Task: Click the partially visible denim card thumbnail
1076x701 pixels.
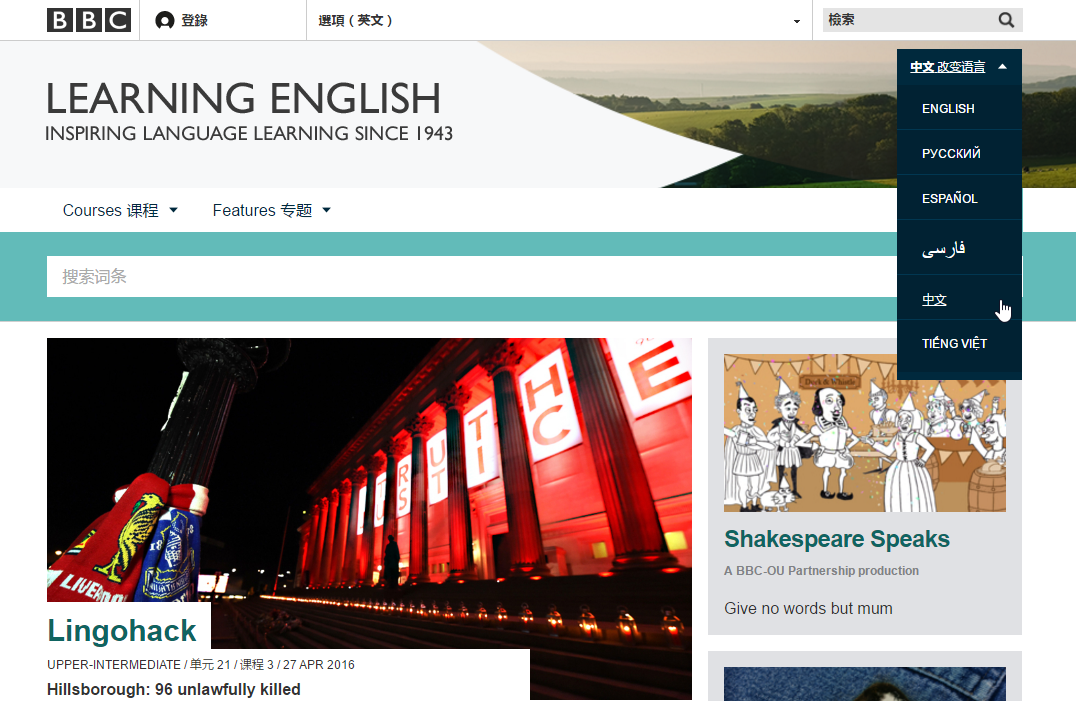Action: click(865, 684)
